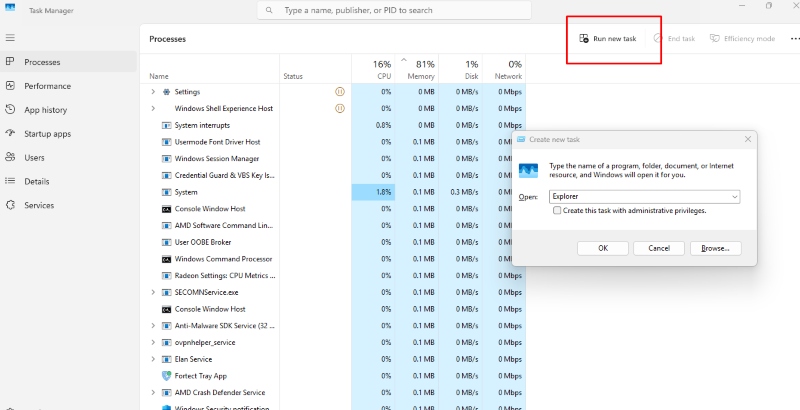The height and width of the screenshot is (410, 800).
Task: Click the Details list icon
Action: (10, 181)
